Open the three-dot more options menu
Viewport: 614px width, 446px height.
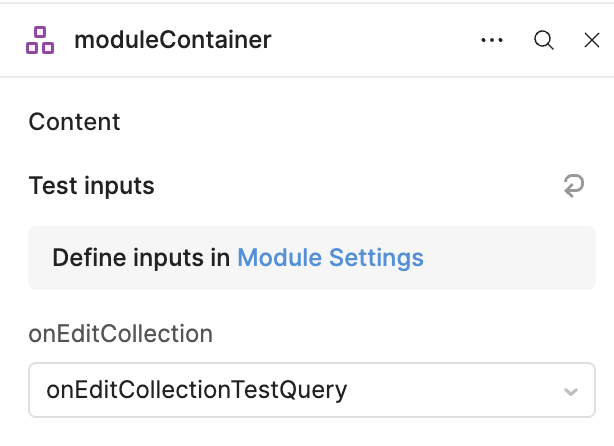point(492,40)
